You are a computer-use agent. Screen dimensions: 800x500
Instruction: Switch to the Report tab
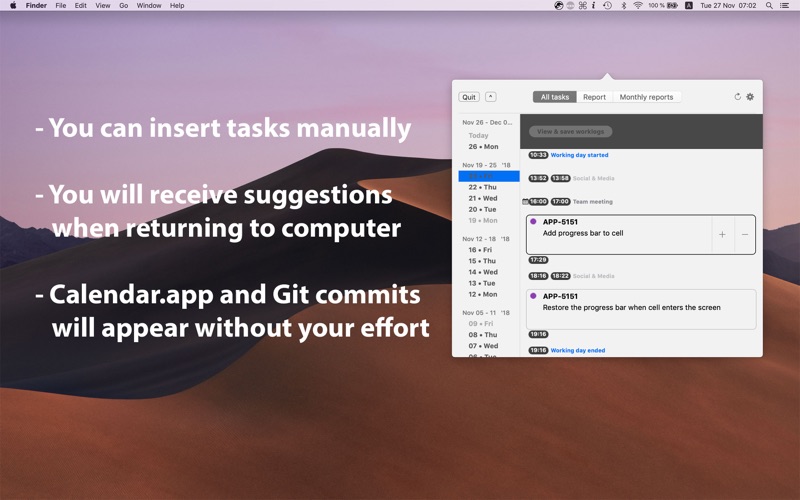tap(594, 97)
